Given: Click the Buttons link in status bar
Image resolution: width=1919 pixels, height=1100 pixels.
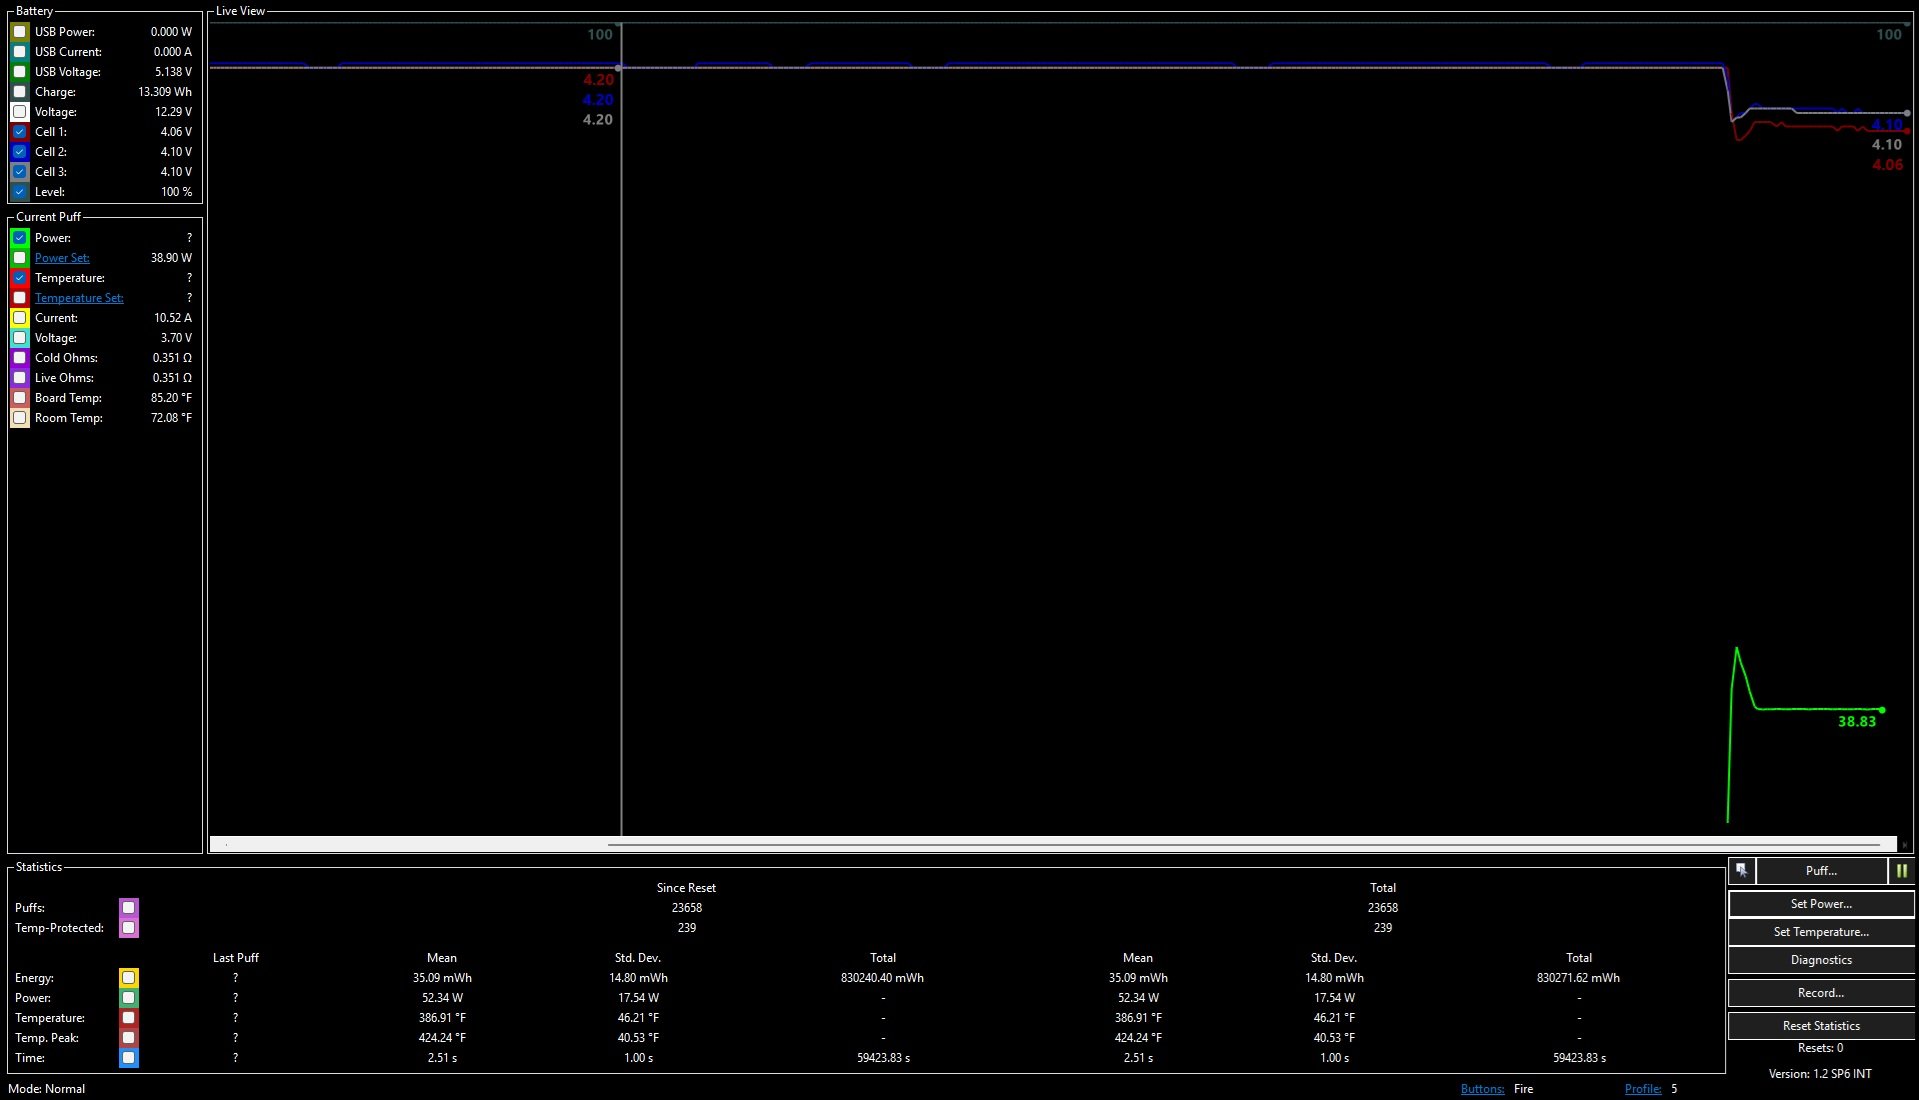Looking at the screenshot, I should [1482, 1089].
